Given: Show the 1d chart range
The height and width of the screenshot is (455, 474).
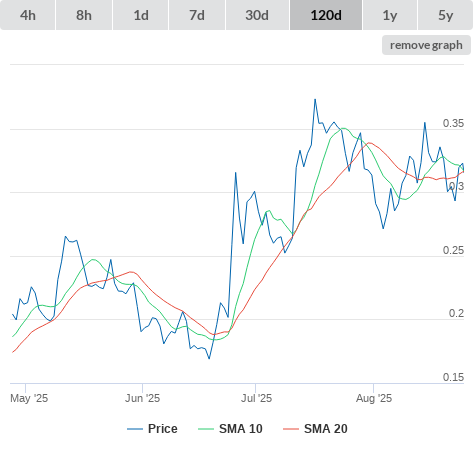Looking at the screenshot, I should coord(141,15).
